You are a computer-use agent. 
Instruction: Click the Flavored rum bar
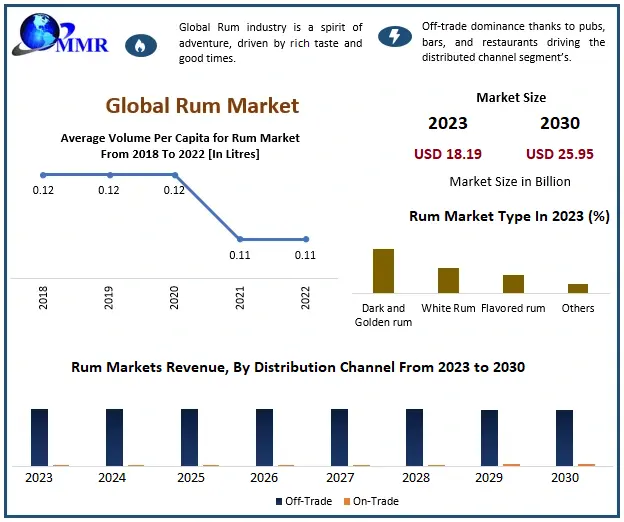[x=513, y=283]
